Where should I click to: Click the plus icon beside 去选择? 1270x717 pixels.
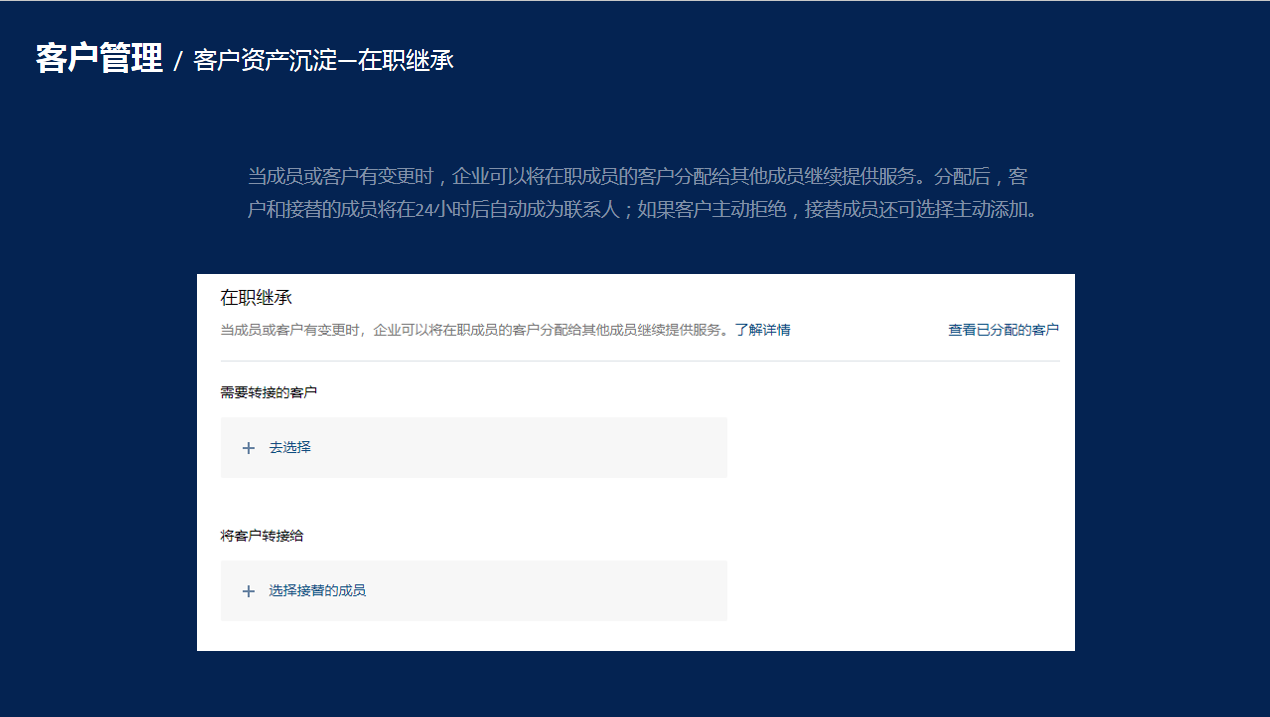click(x=249, y=448)
